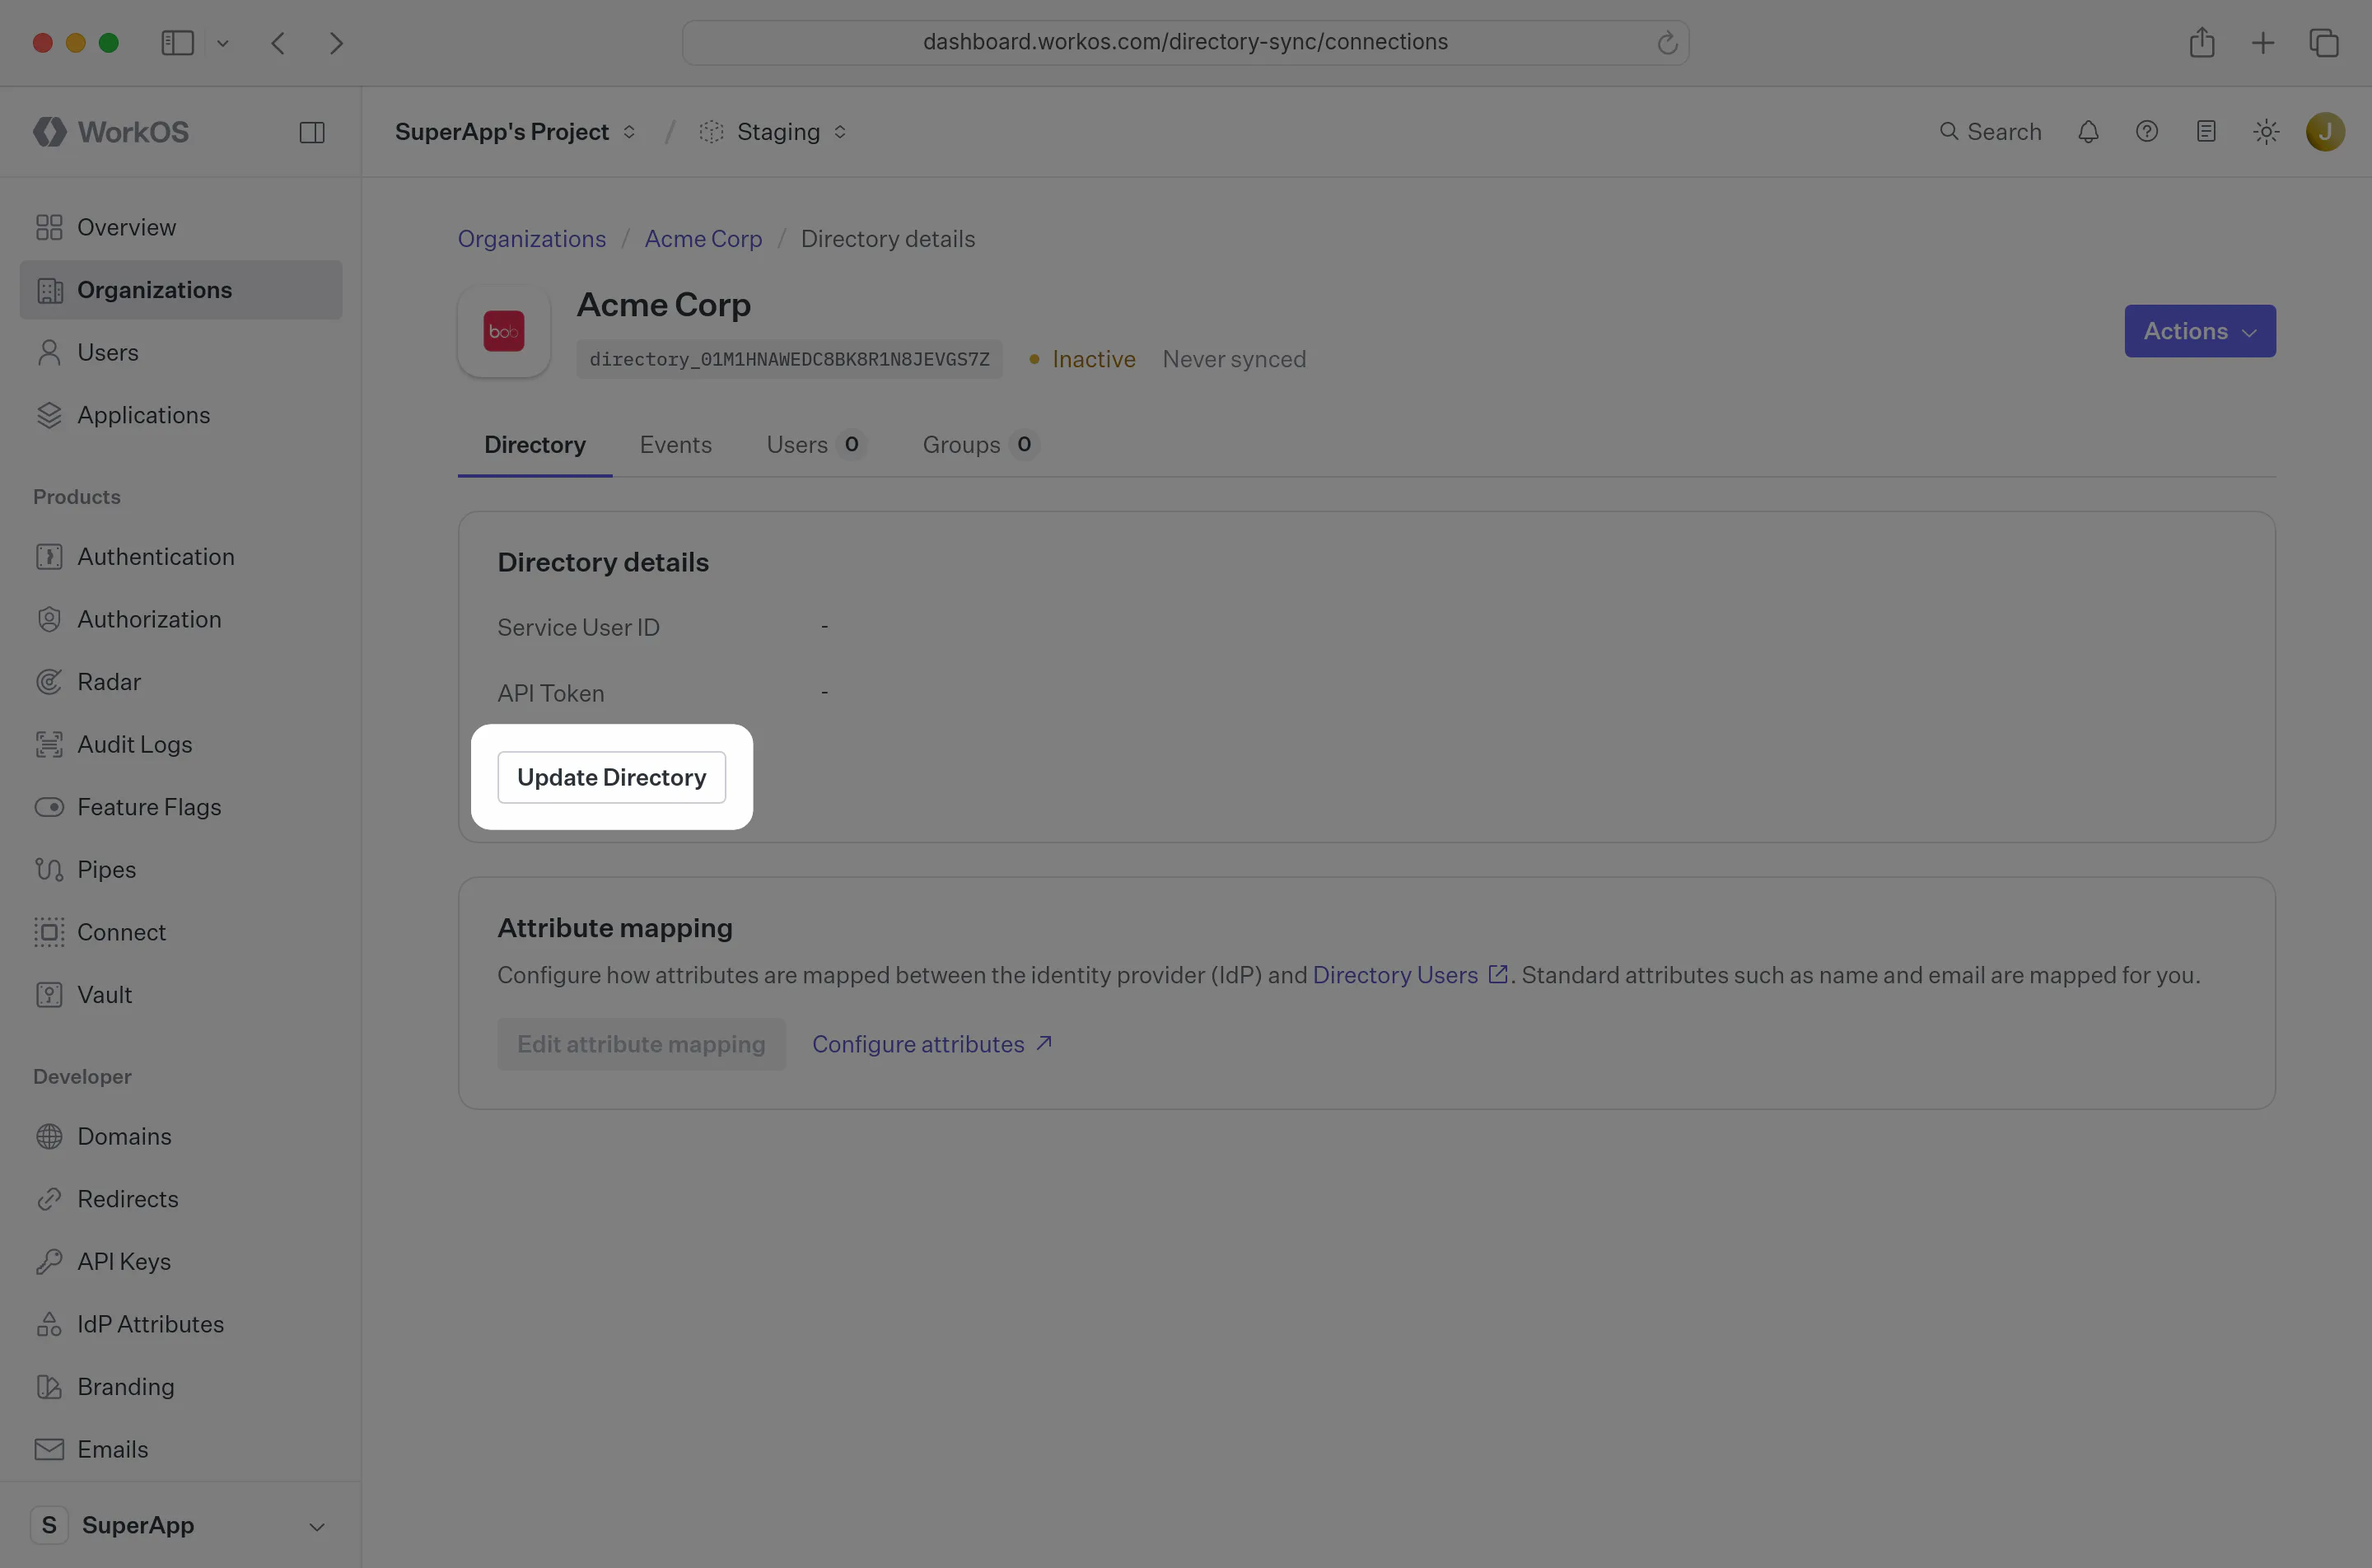Open Feature Flags in sidebar

pyautogui.click(x=181, y=807)
